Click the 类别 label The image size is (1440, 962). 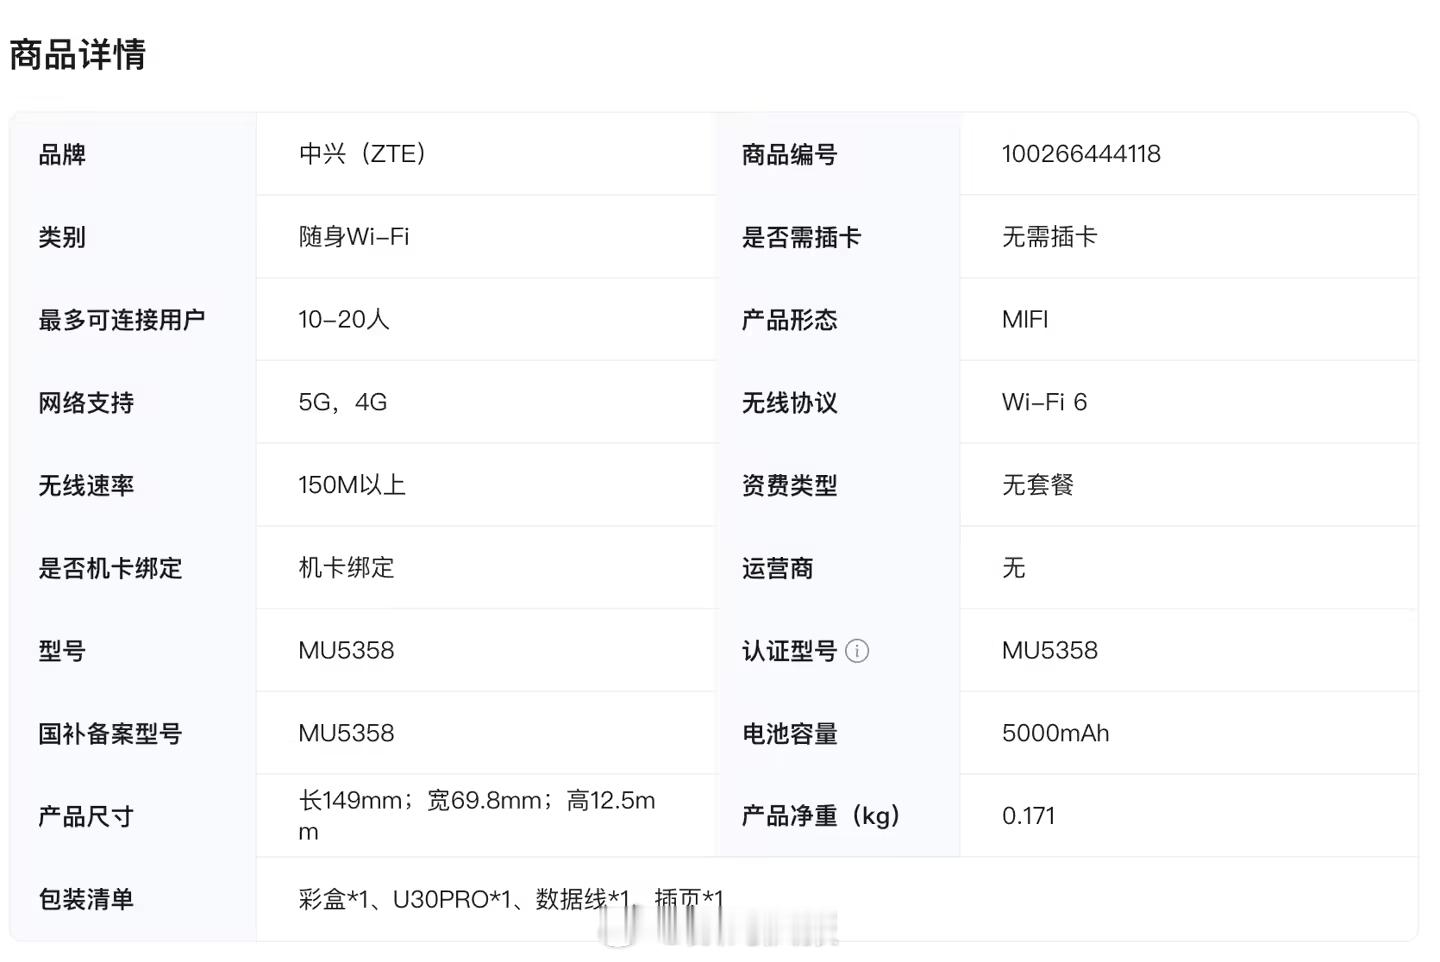[62, 237]
